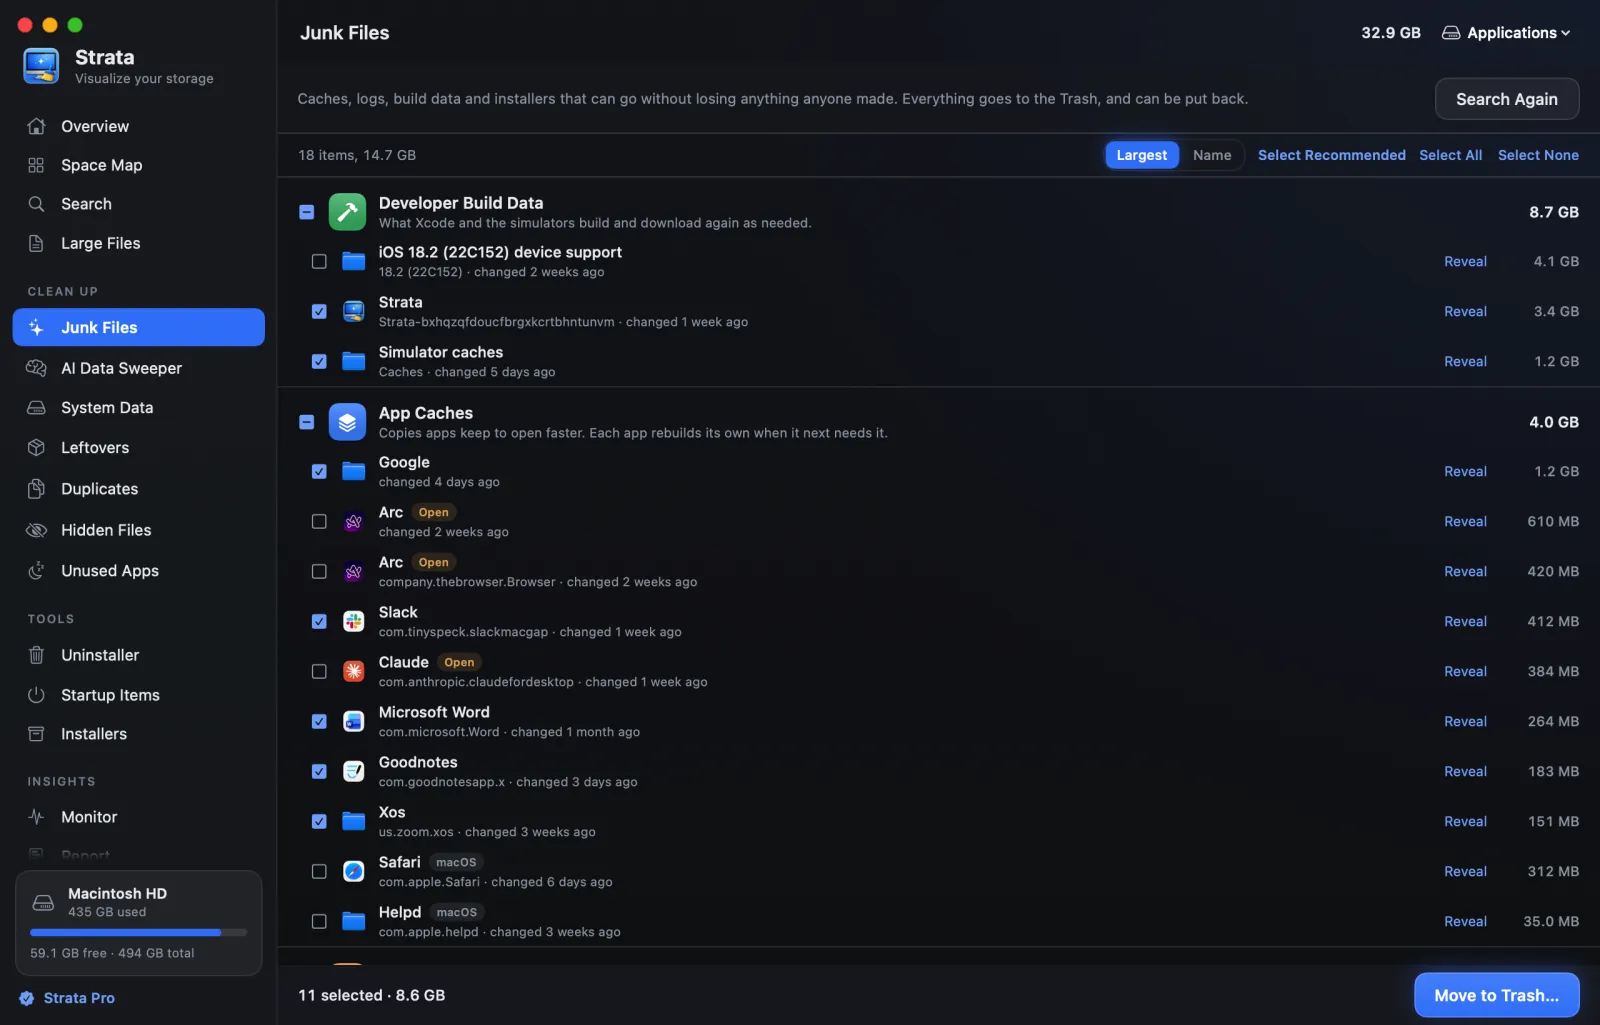Click the Slack app icon in list
Viewport: 1600px width, 1025px height.
click(354, 622)
